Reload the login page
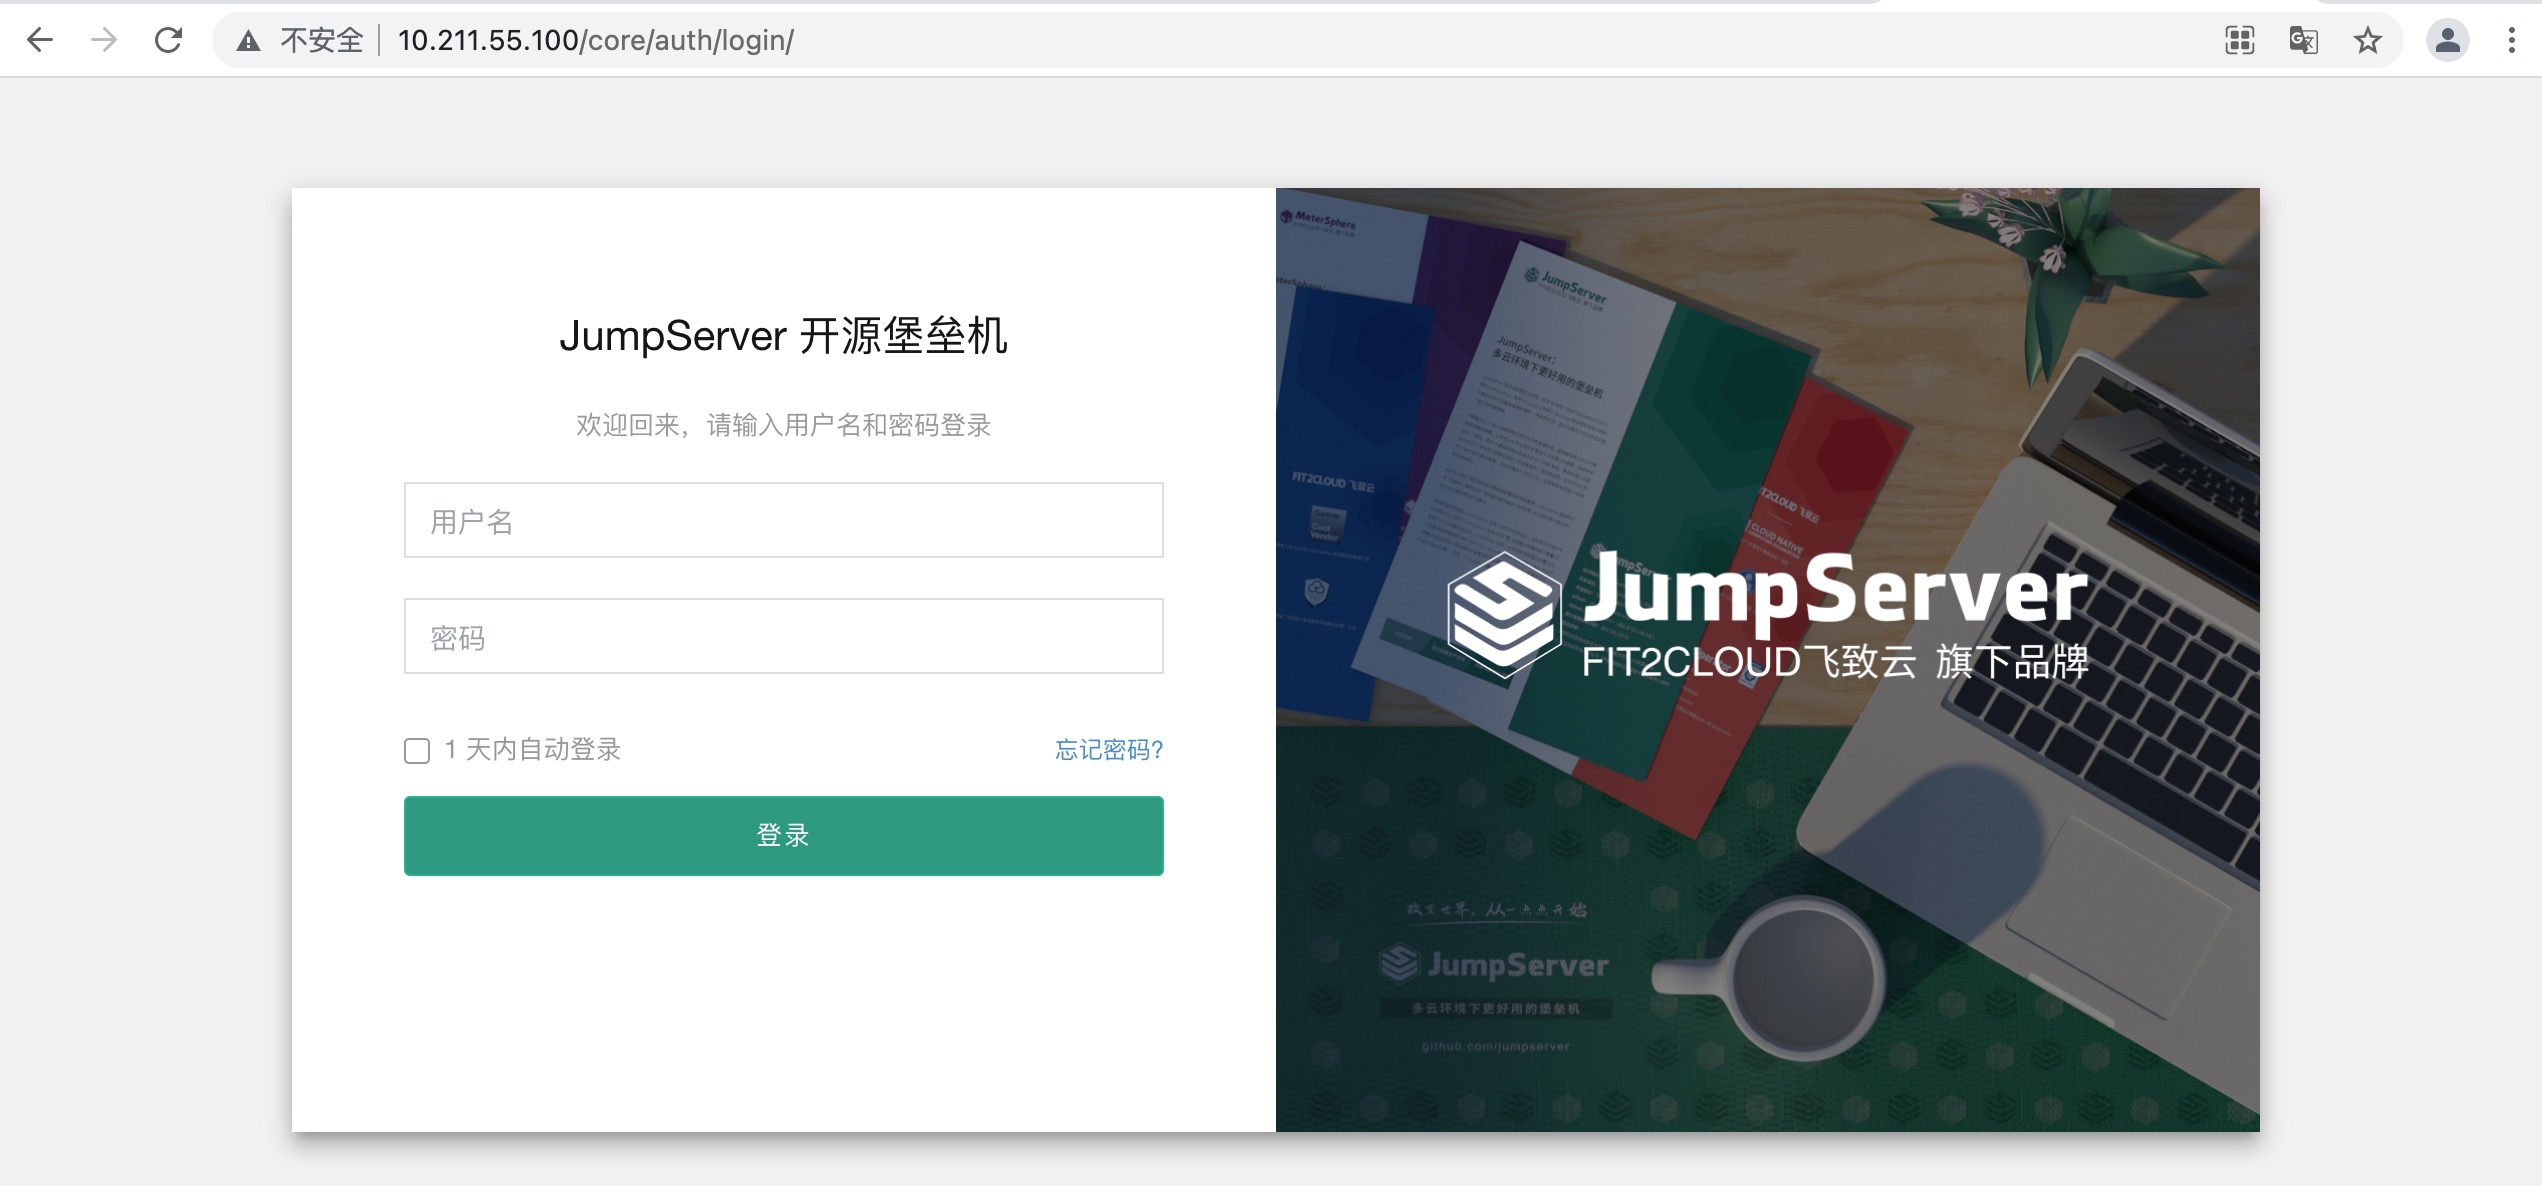This screenshot has width=2542, height=1186. point(168,40)
